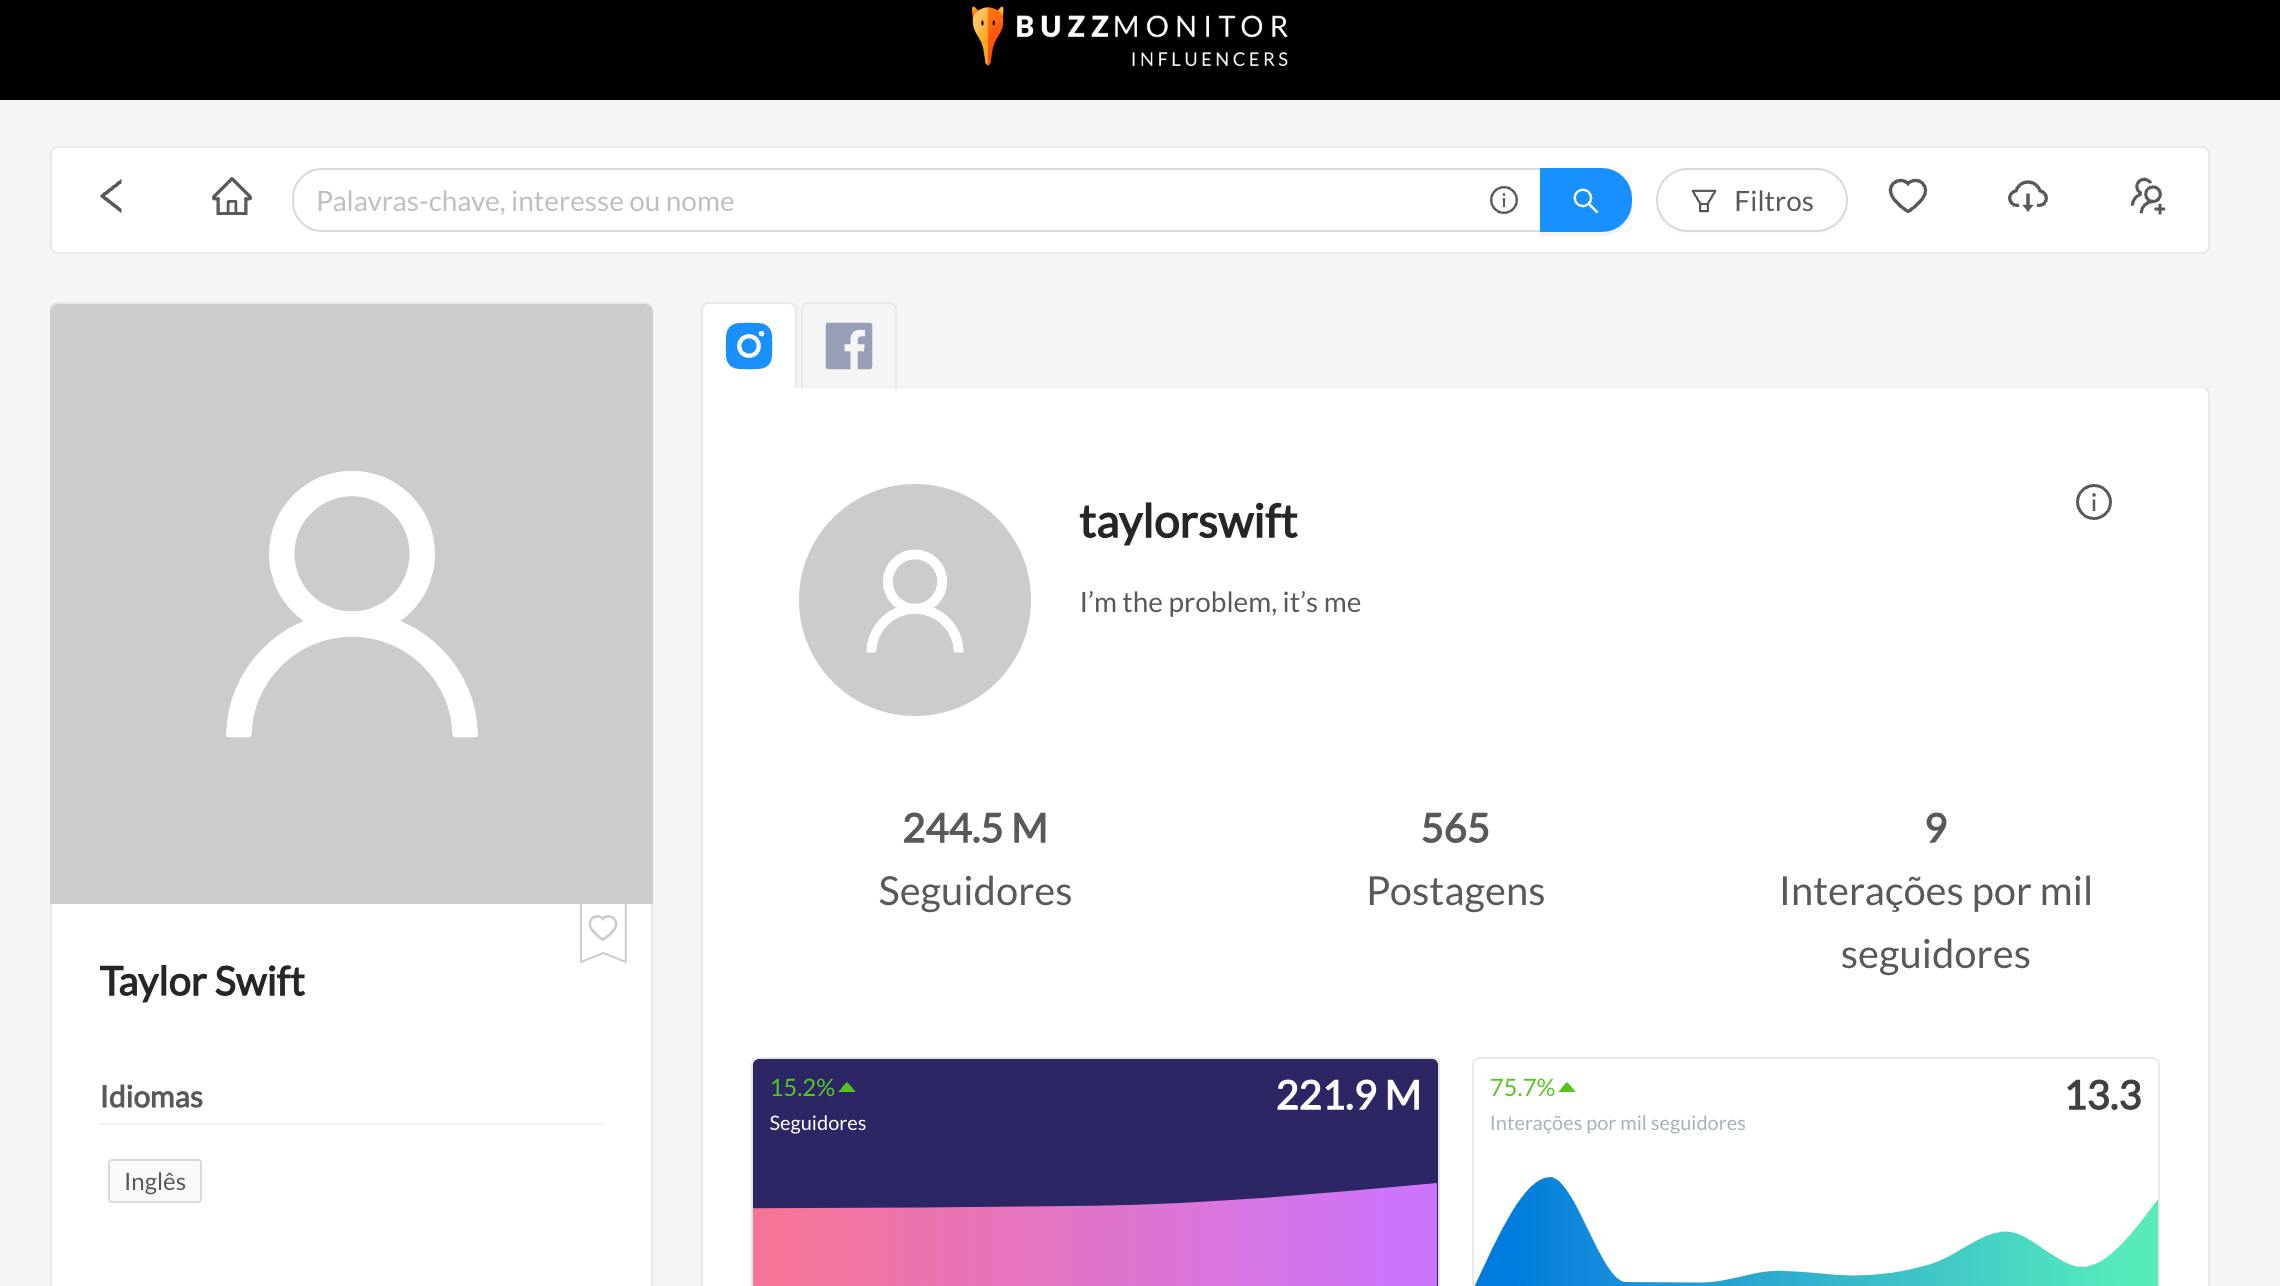The width and height of the screenshot is (2280, 1286).
Task: Click the taylorswift username heading
Action: 1188,521
